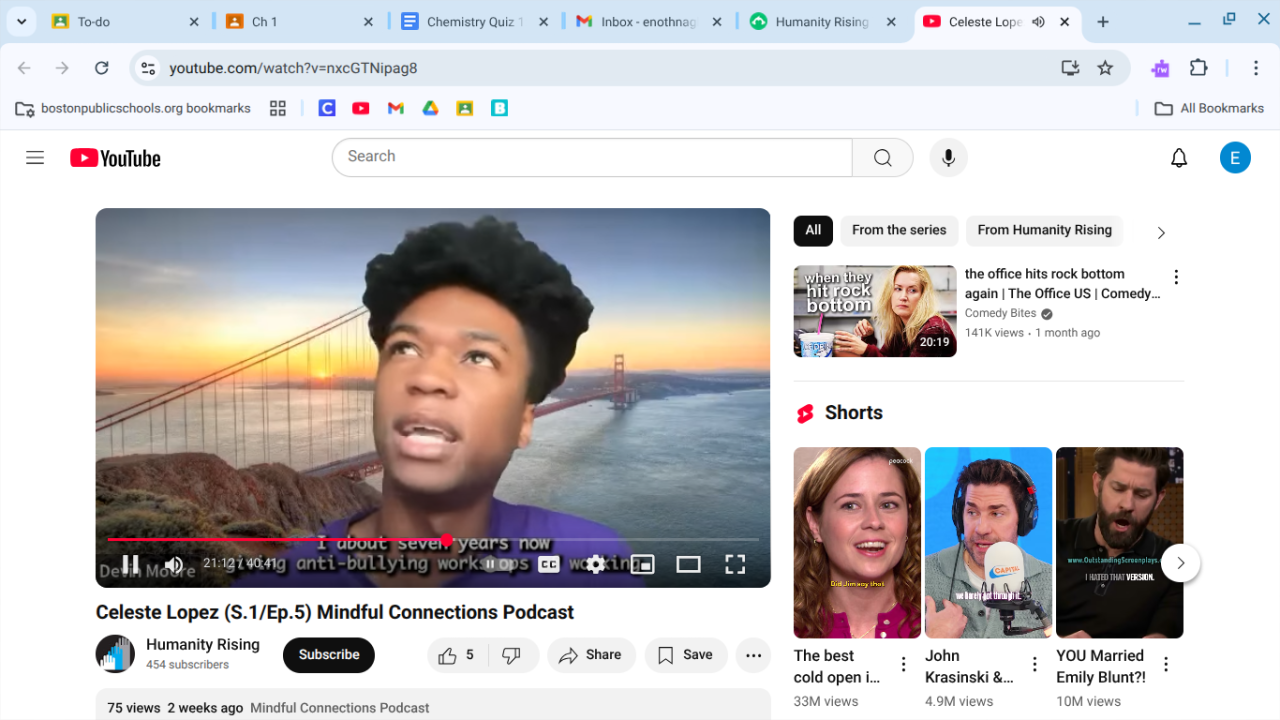This screenshot has height=720, width=1280.
Task: Toggle closed captions on the video
Action: 548,564
